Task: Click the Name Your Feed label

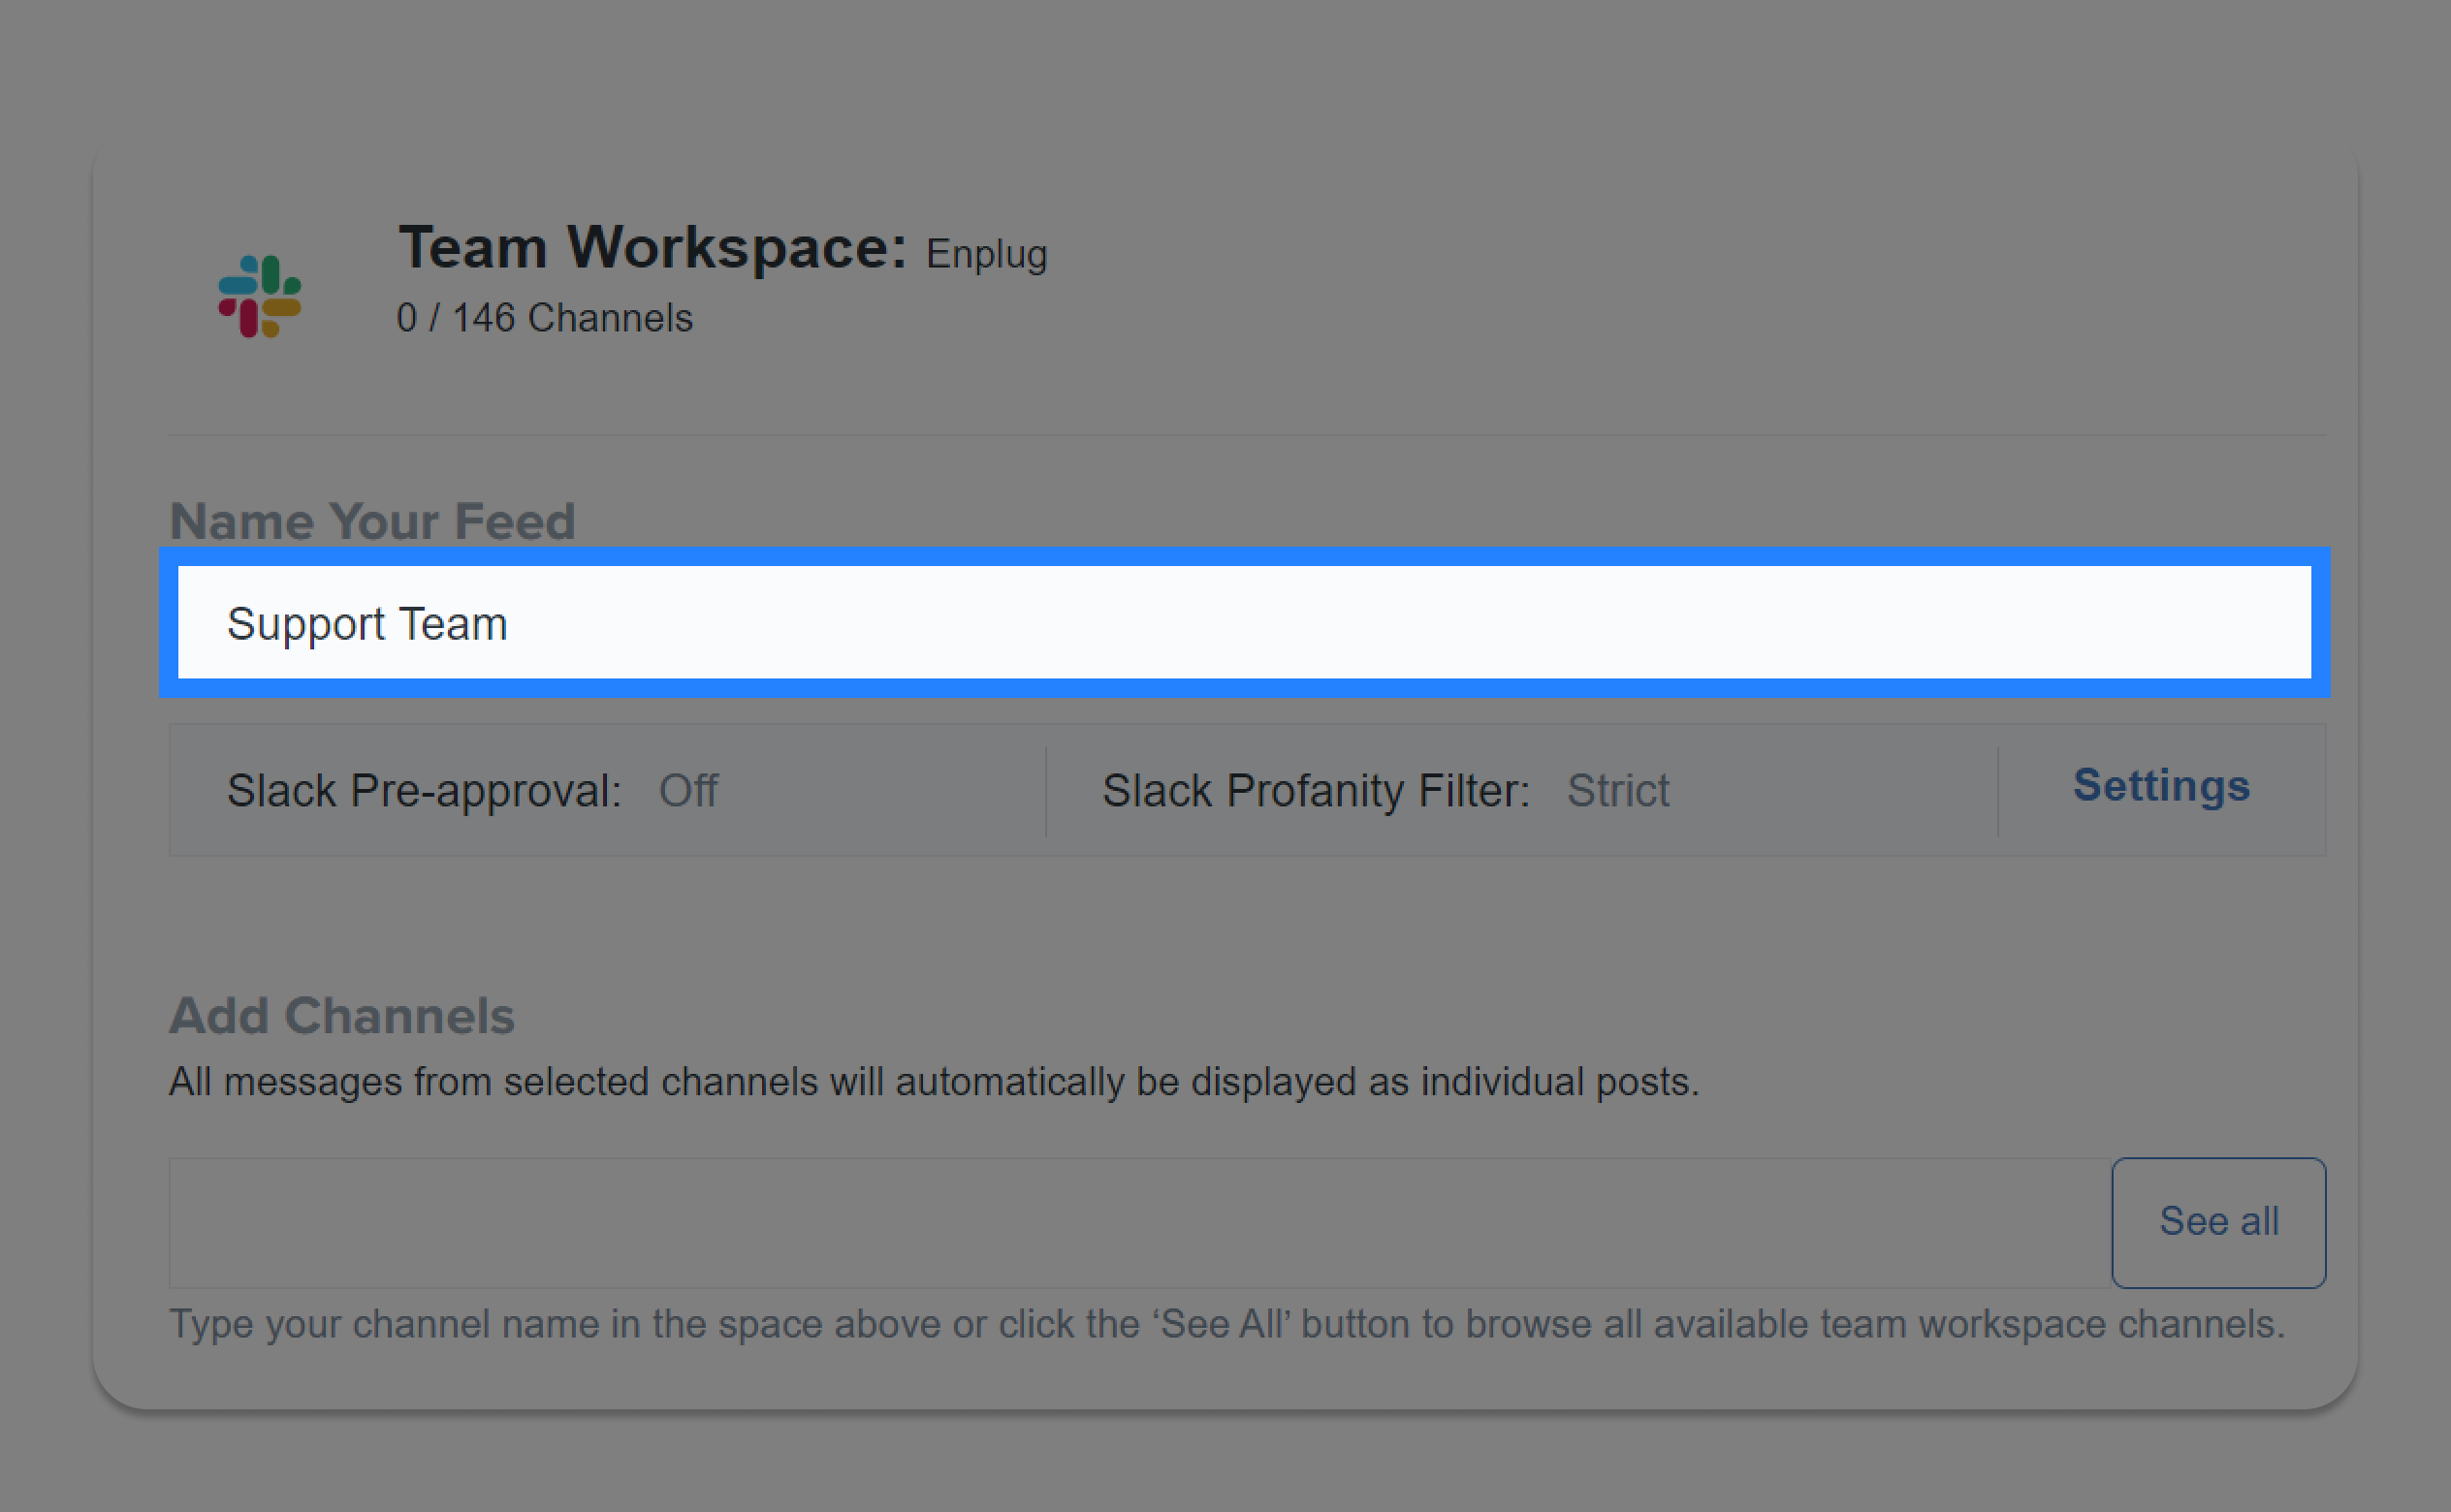Action: (372, 521)
